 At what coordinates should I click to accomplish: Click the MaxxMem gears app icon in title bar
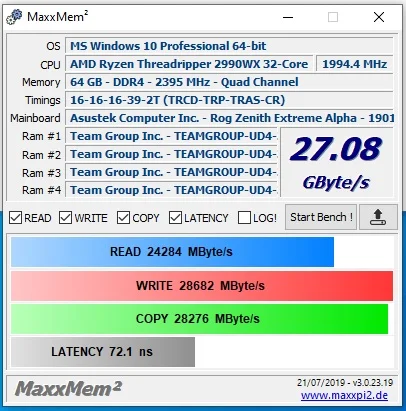pos(14,17)
